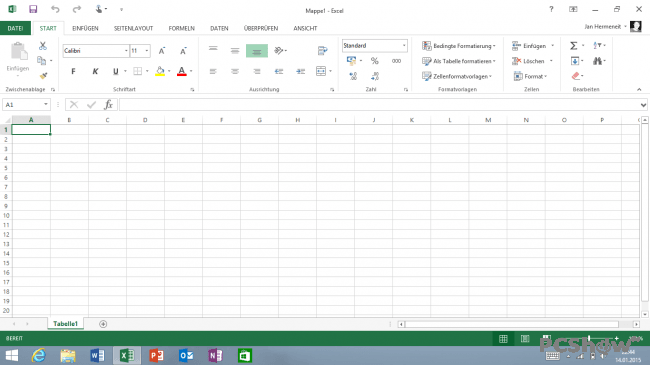Open the DATEI tab
This screenshot has height=365, width=650.
pyautogui.click(x=15, y=28)
